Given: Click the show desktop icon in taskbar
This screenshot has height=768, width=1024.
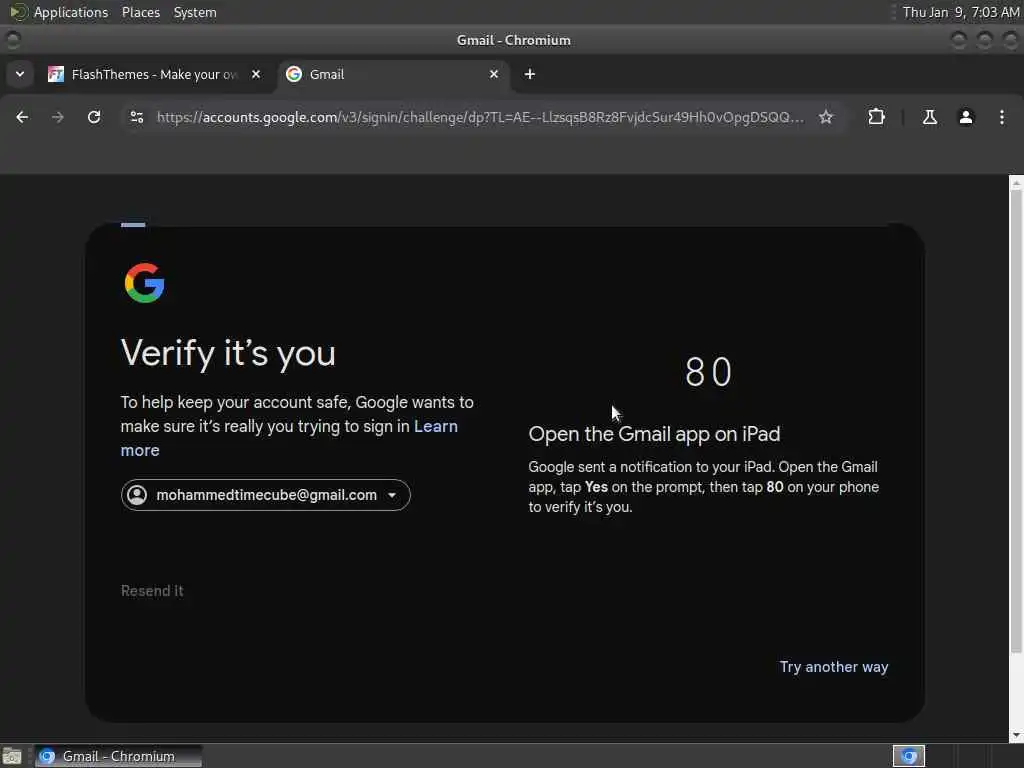Looking at the screenshot, I should click(x=11, y=756).
